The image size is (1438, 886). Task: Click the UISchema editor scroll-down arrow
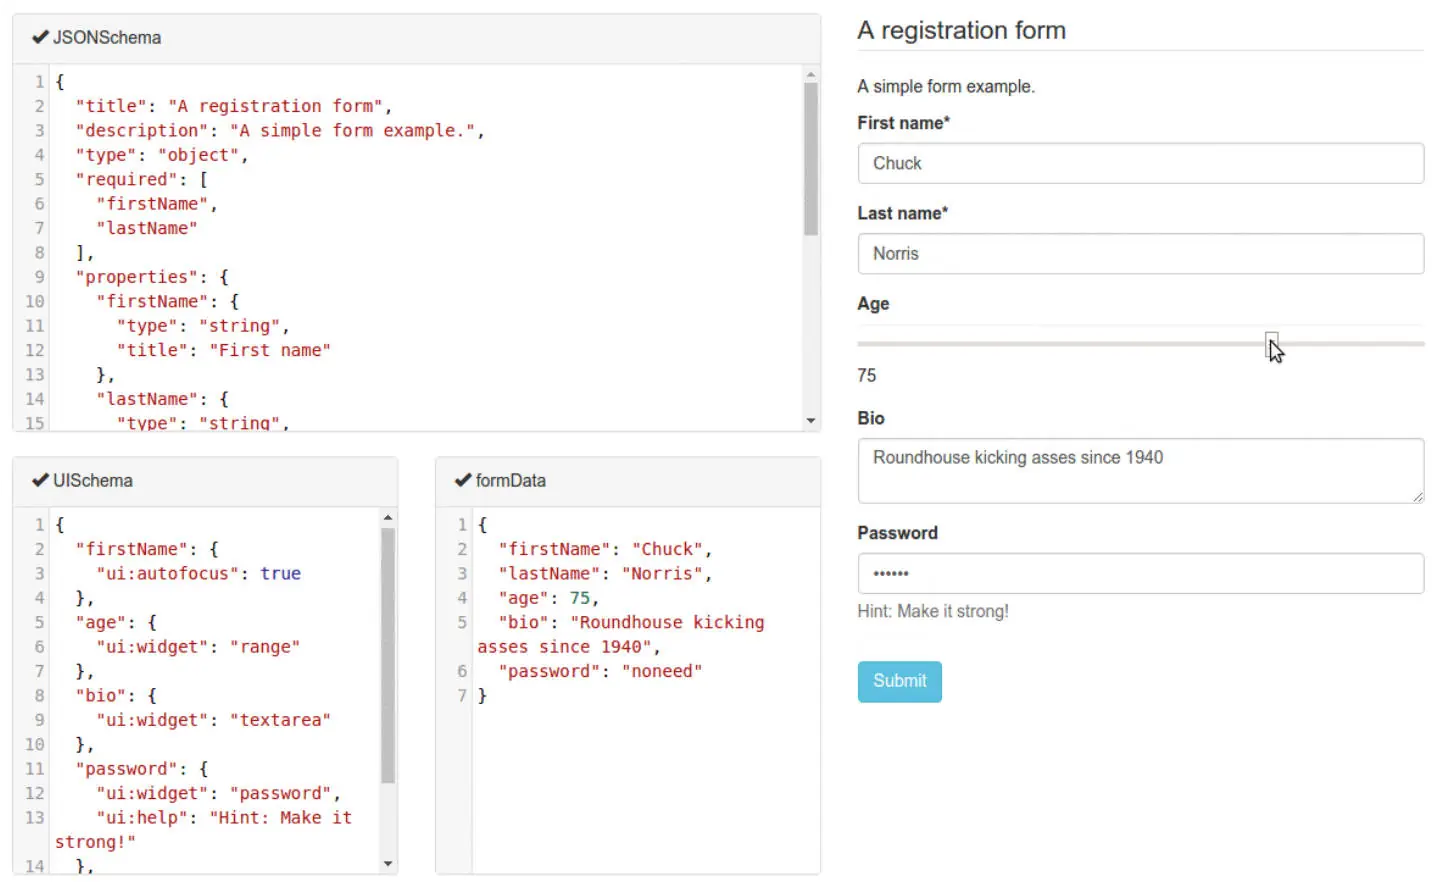pyautogui.click(x=388, y=864)
